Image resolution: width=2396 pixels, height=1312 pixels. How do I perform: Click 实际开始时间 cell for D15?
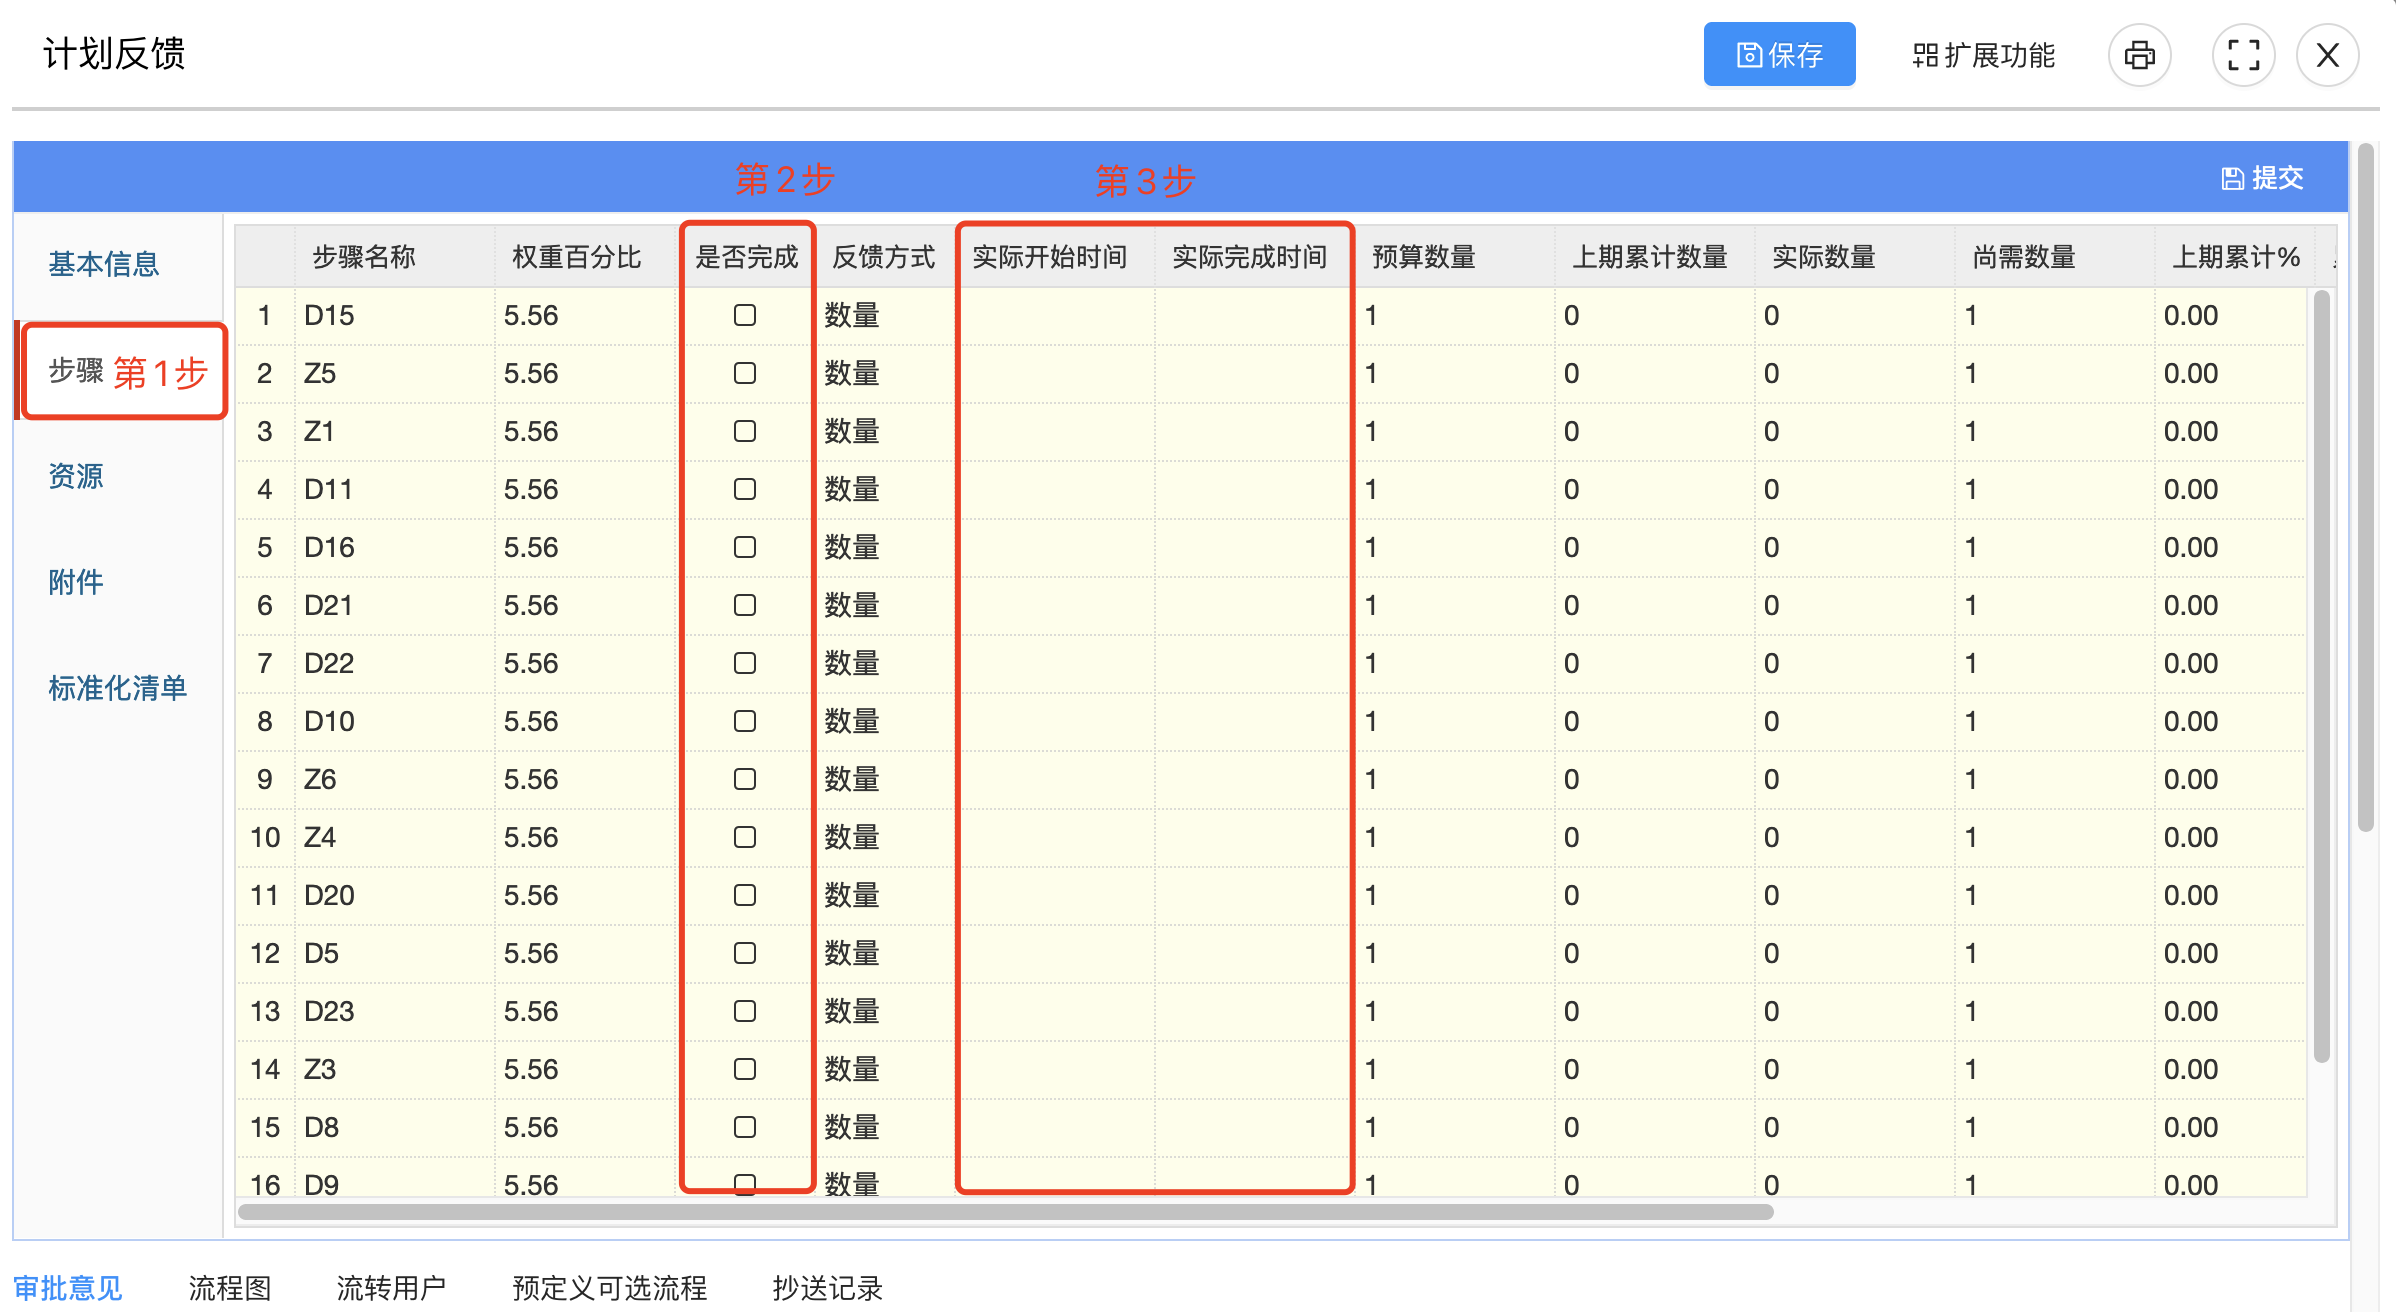click(x=1055, y=315)
